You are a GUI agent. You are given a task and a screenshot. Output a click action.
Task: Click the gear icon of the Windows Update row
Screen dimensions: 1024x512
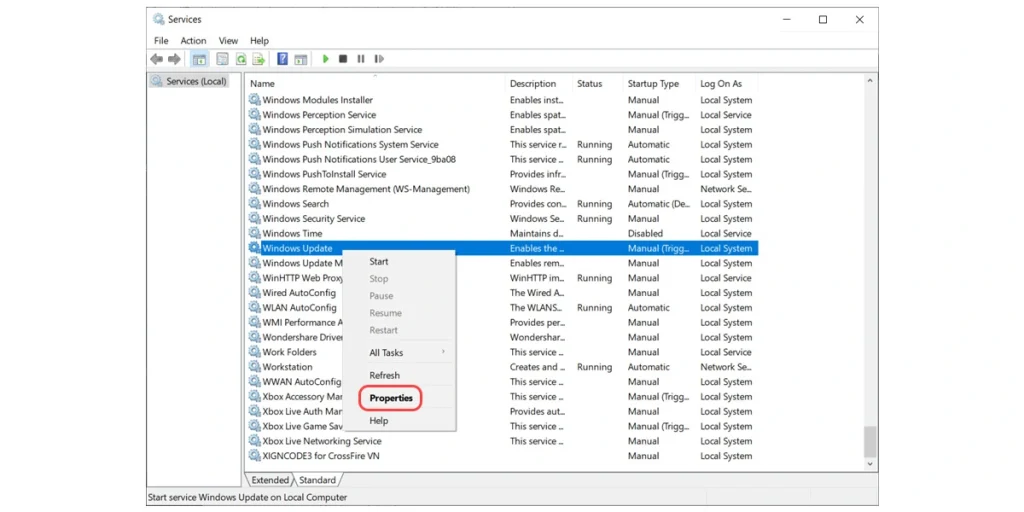click(x=255, y=248)
